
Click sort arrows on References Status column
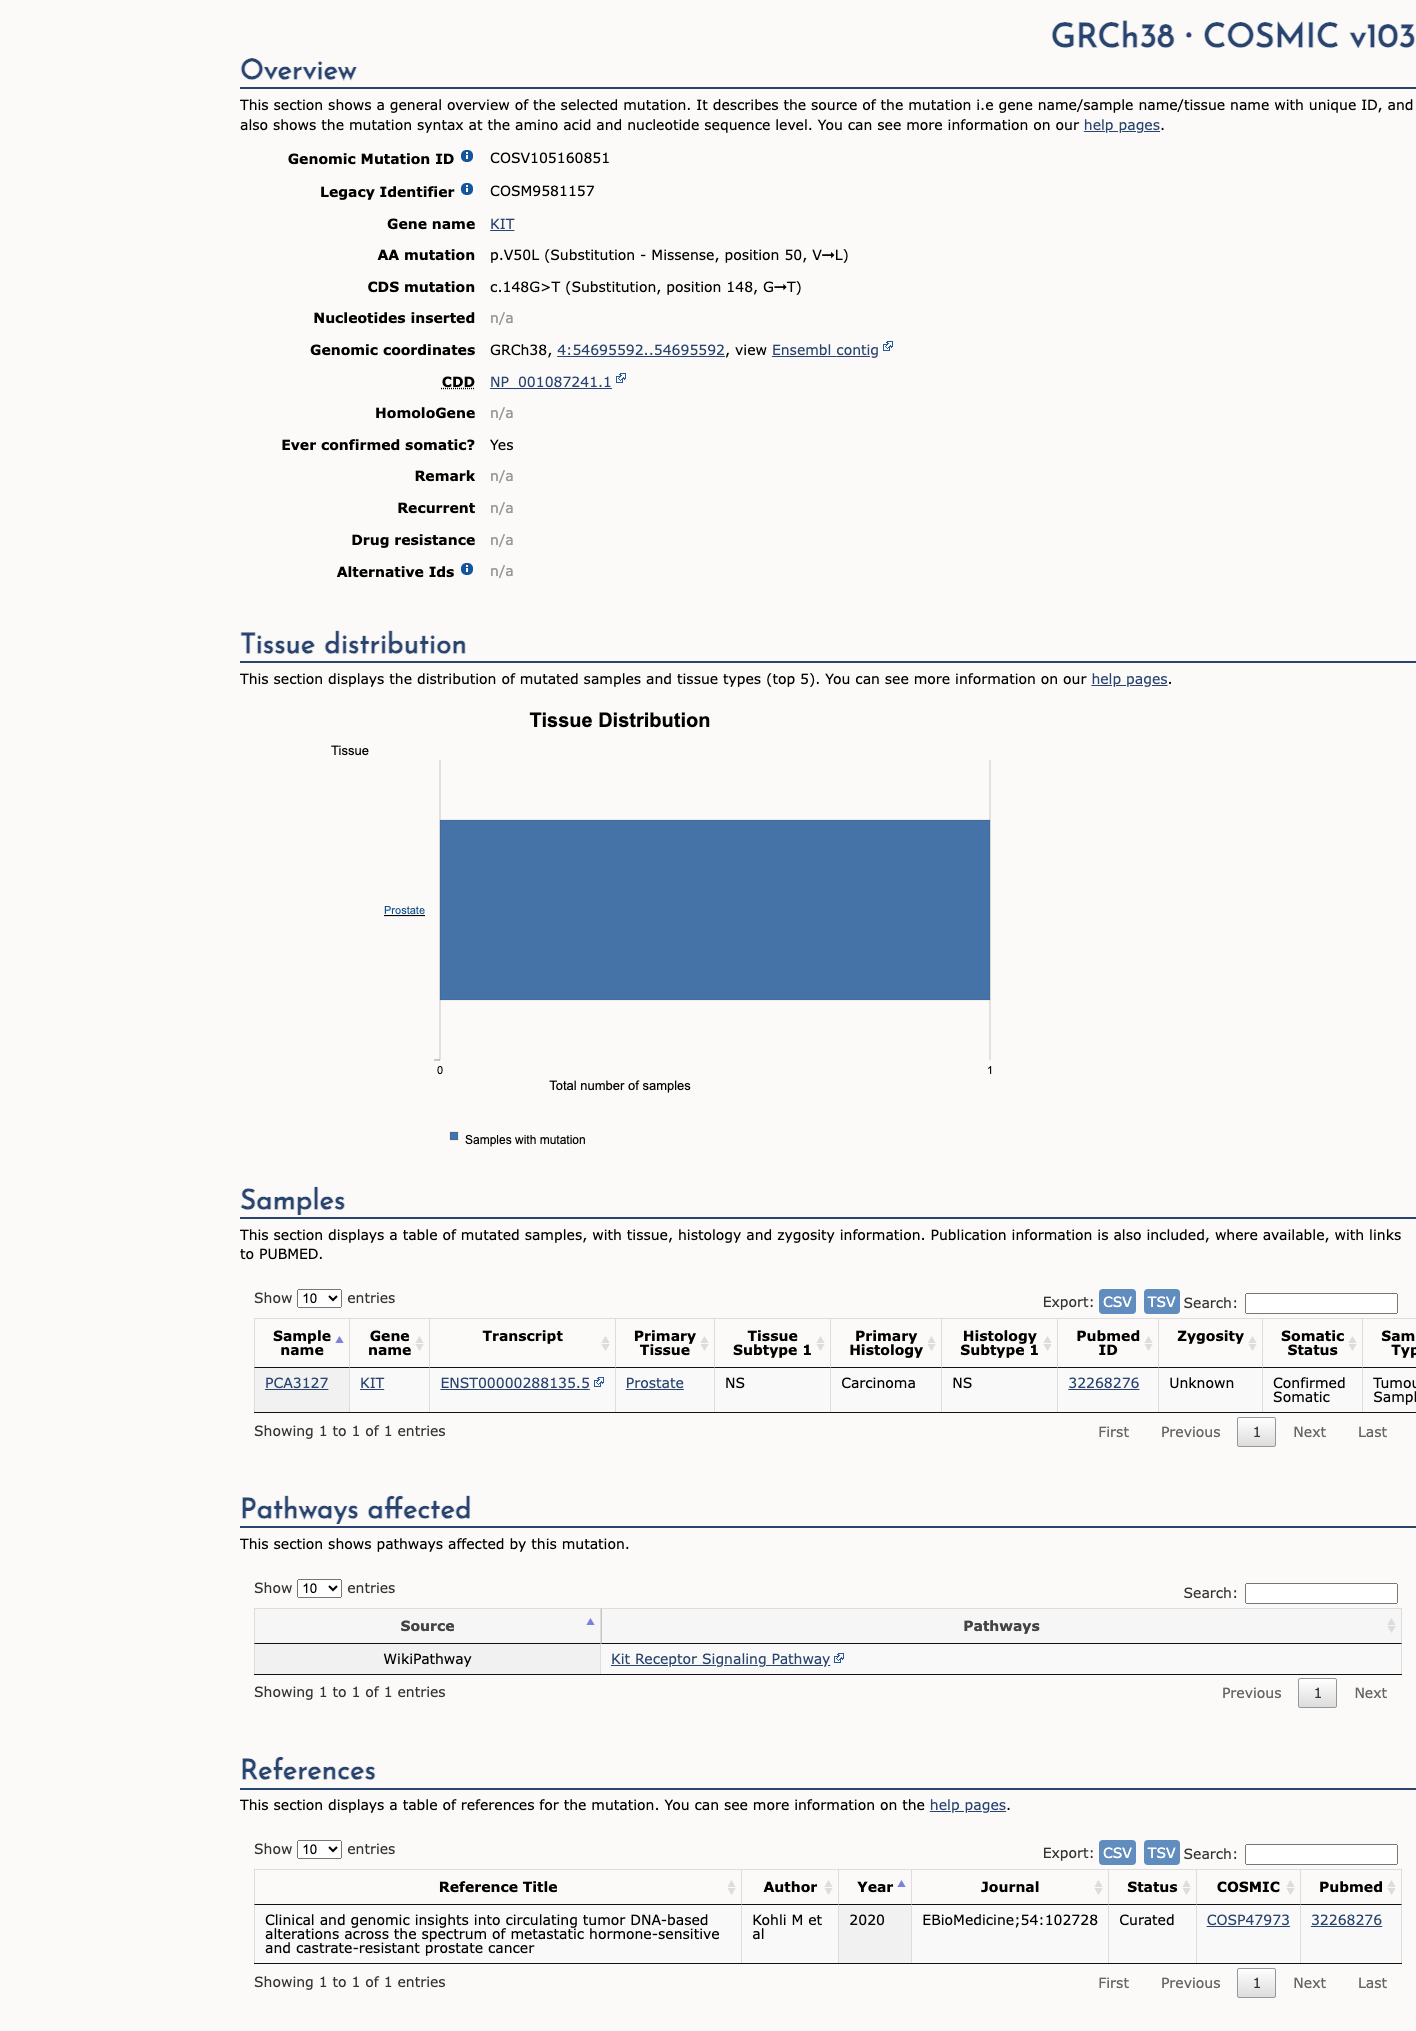pyautogui.click(x=1187, y=1887)
